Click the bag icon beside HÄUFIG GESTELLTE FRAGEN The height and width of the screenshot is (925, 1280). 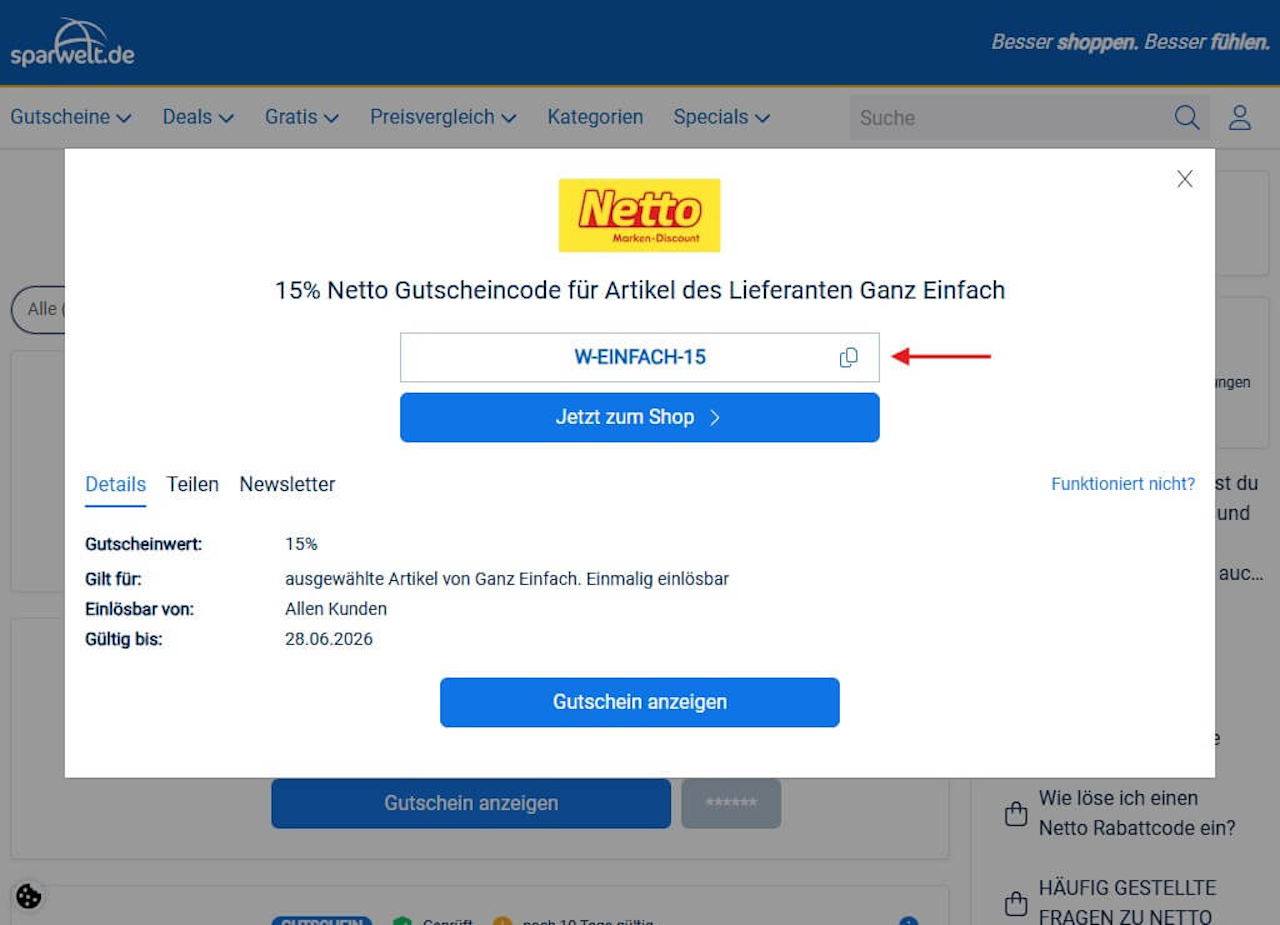click(x=1015, y=903)
